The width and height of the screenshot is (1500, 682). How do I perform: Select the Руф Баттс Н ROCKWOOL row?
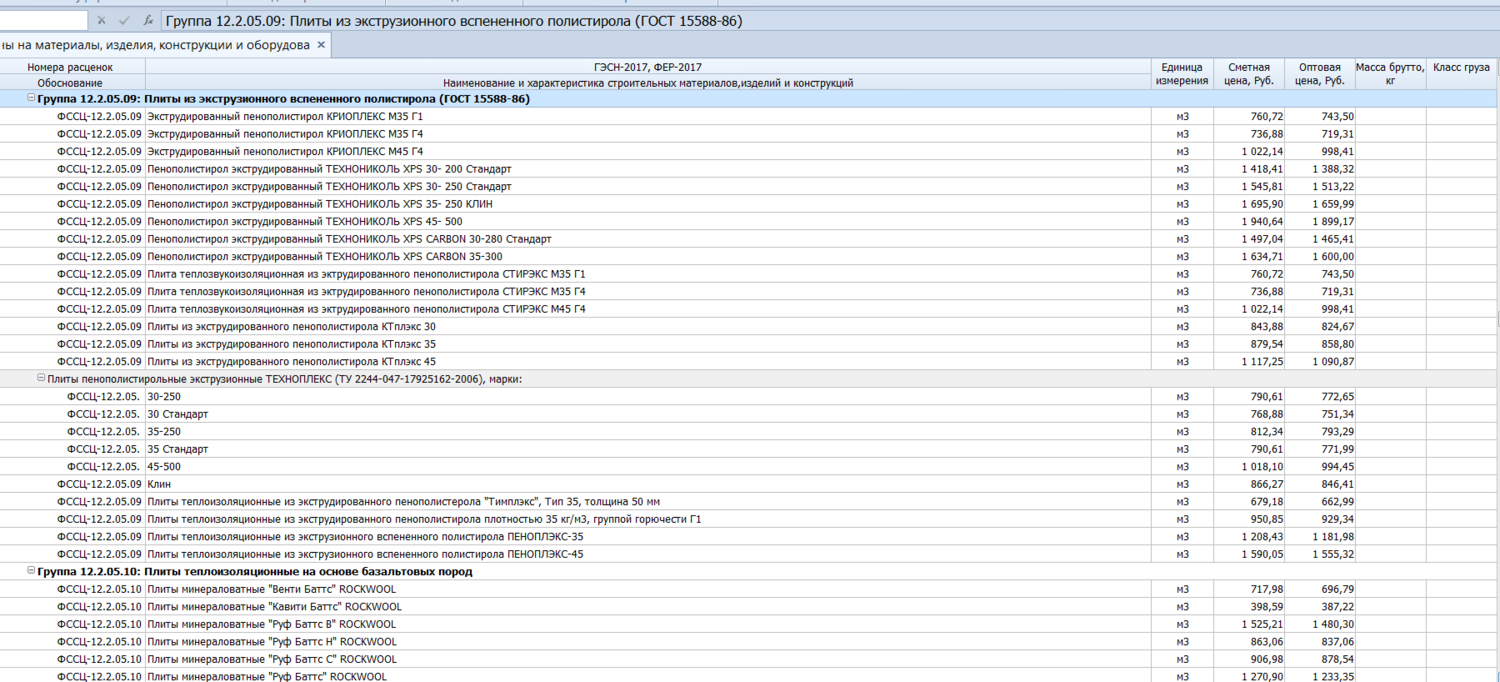271,641
